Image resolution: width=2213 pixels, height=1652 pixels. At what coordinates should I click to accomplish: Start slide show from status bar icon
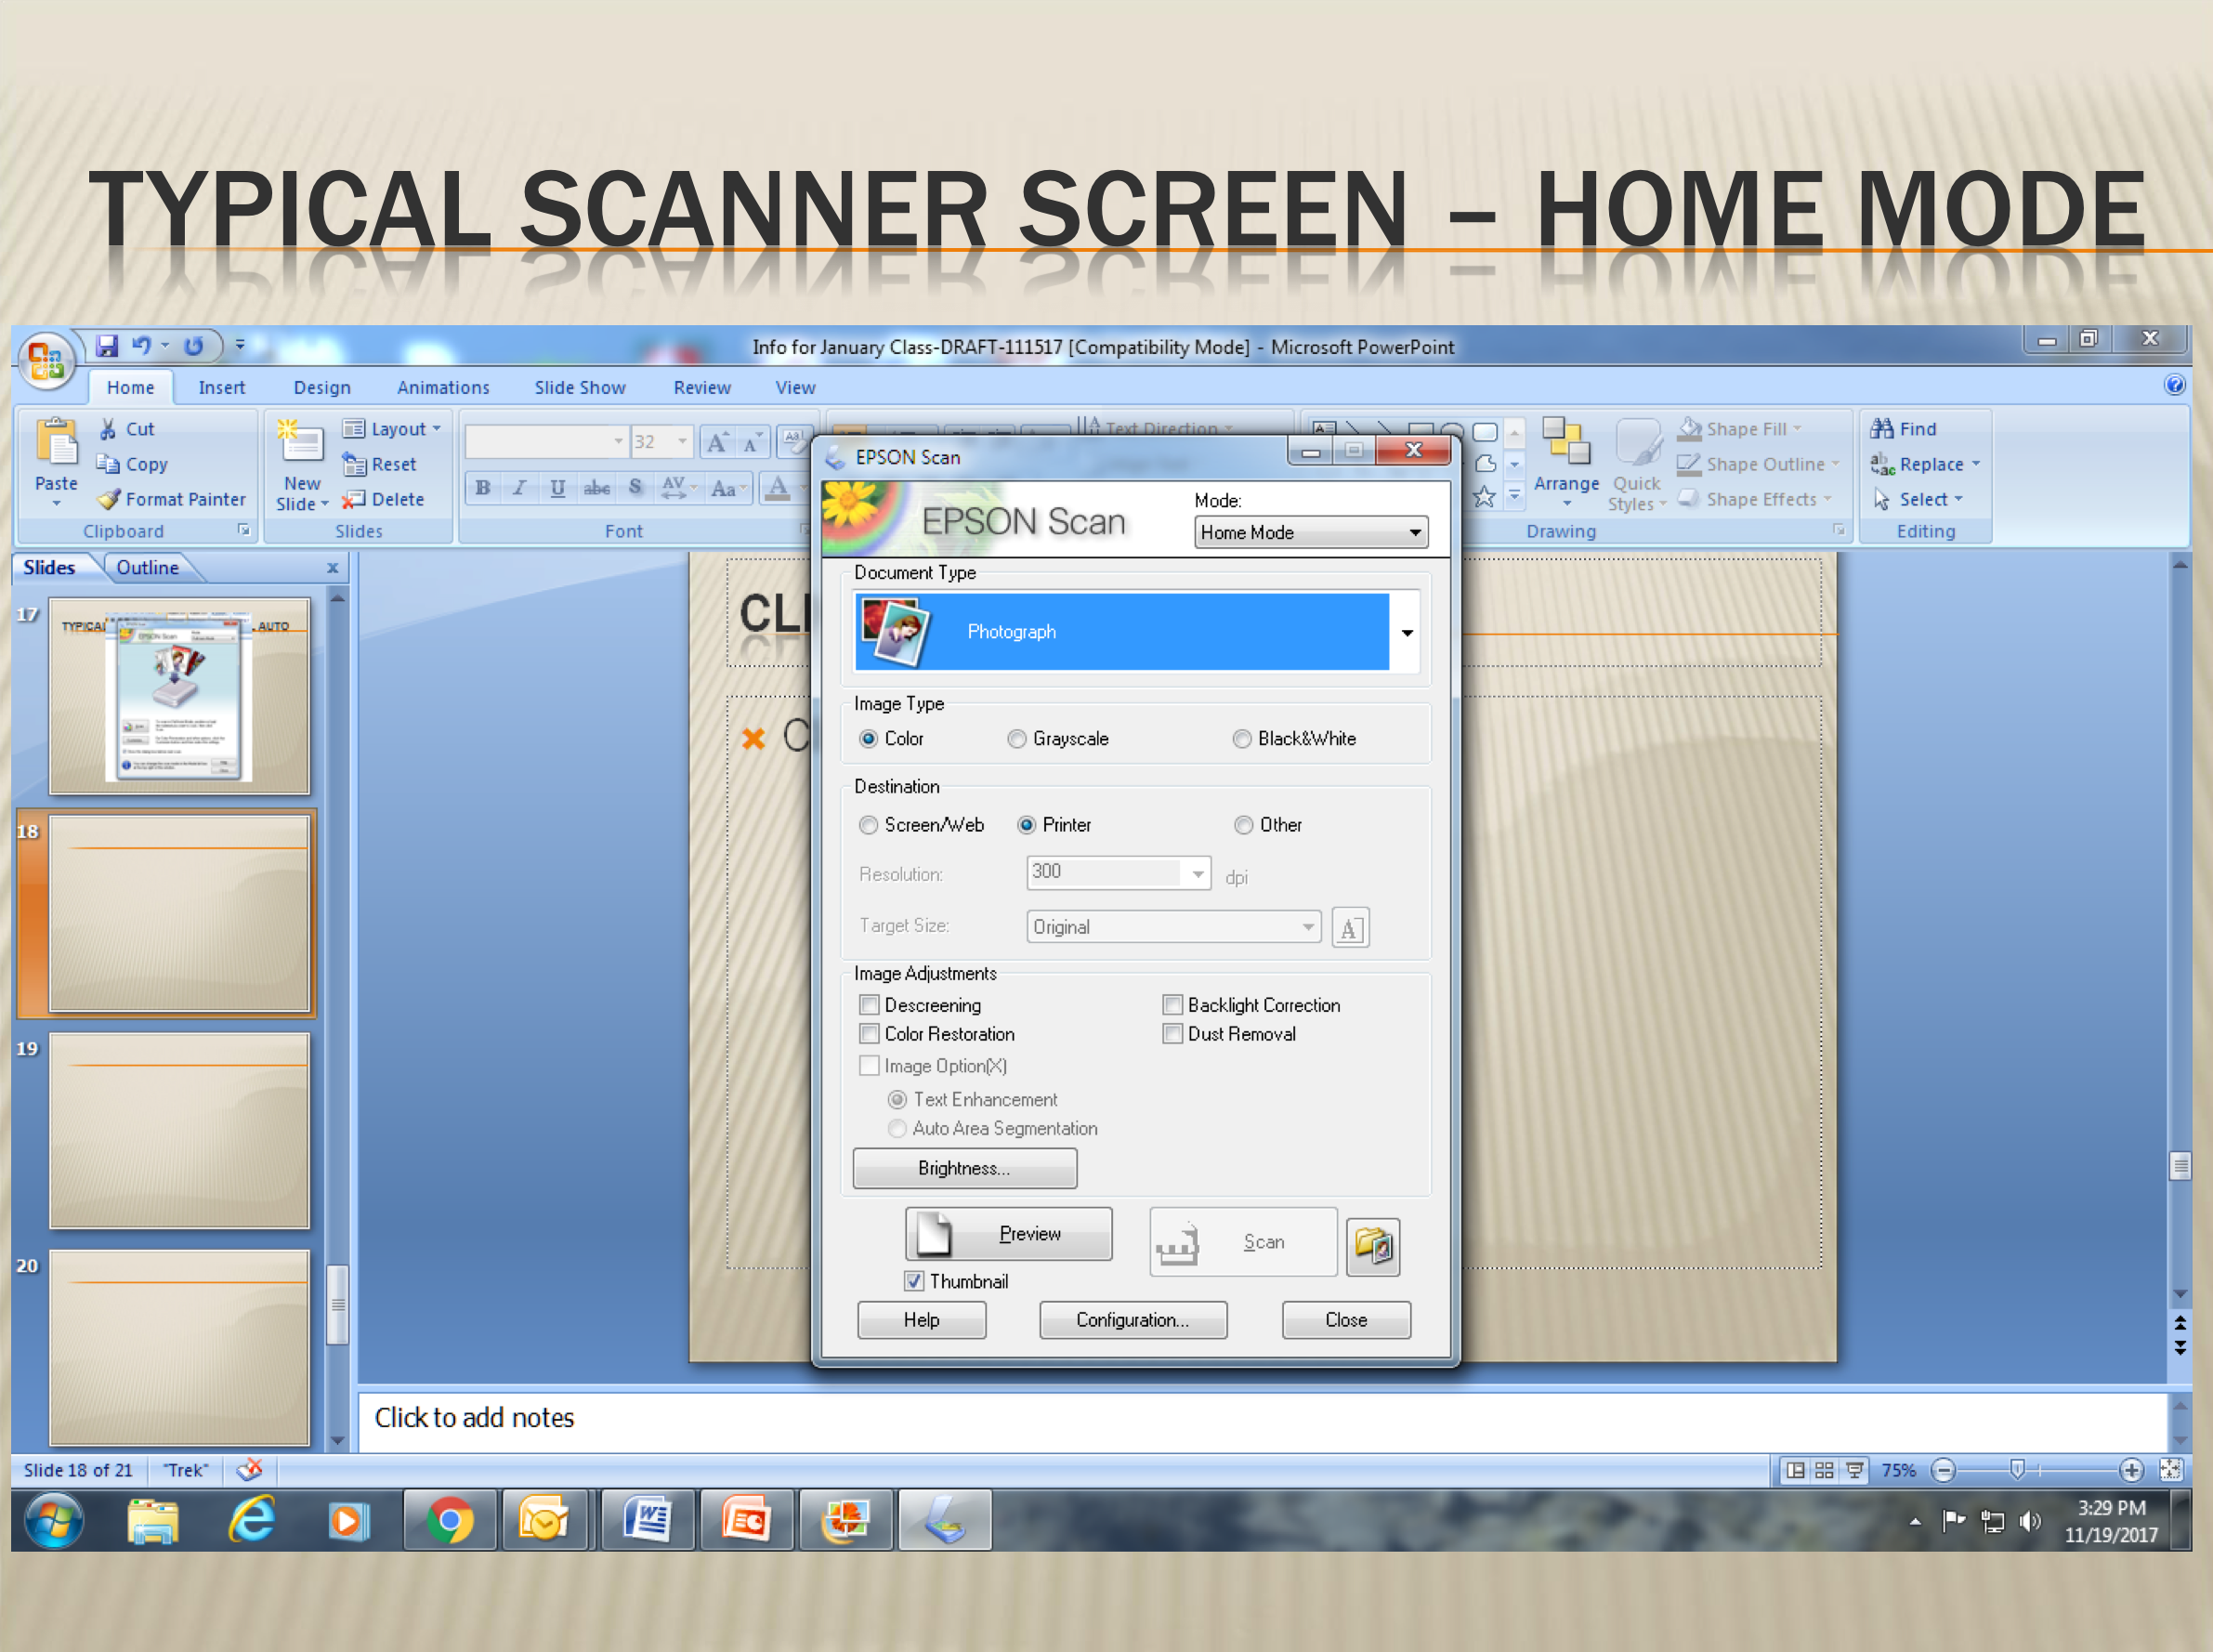[x=1856, y=1470]
